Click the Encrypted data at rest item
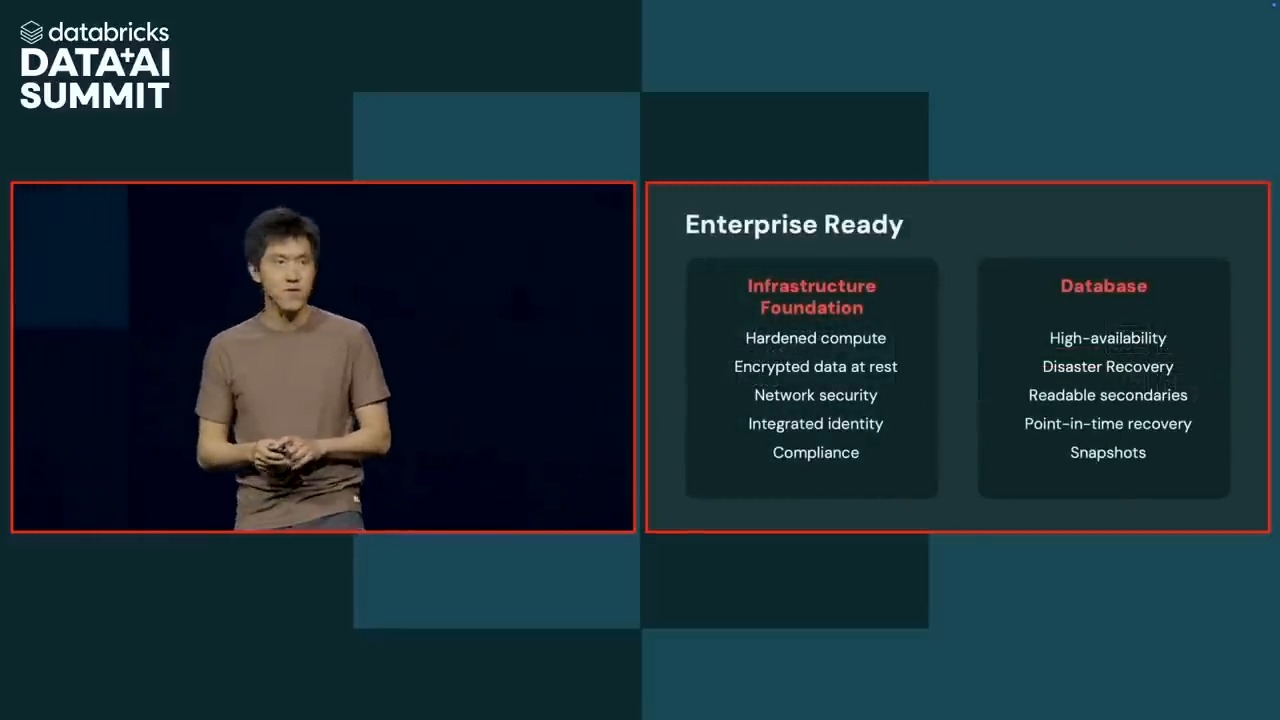 tap(815, 367)
